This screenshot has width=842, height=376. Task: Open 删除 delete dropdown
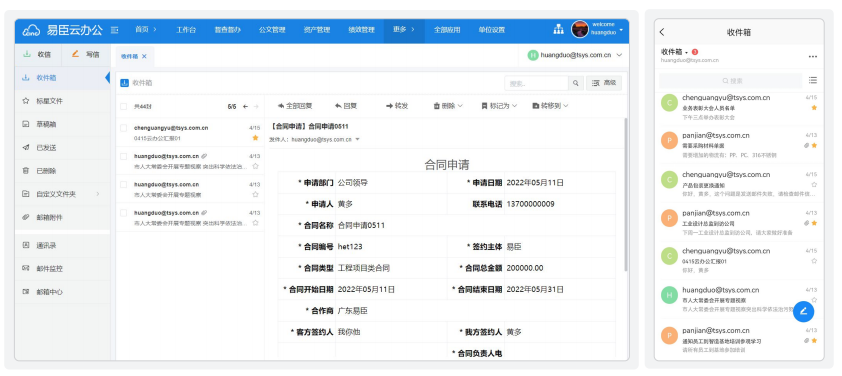click(448, 106)
